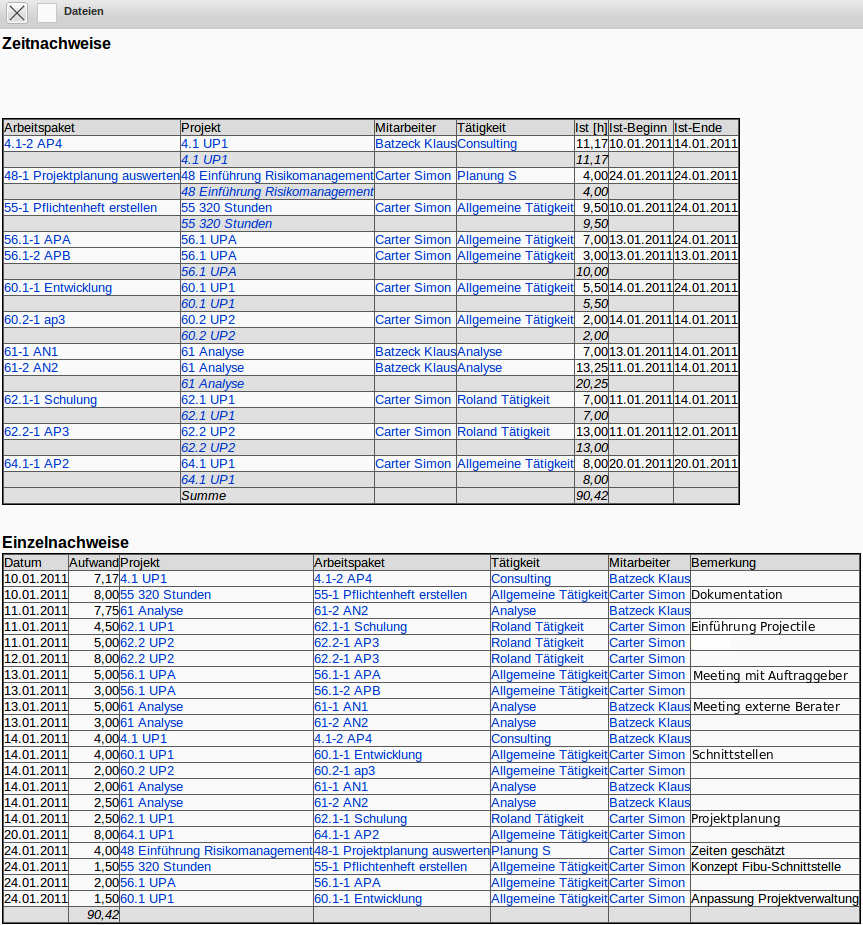The image size is (863, 925).
Task: Click the blank square icon beside Dateien
Action: click(x=47, y=12)
